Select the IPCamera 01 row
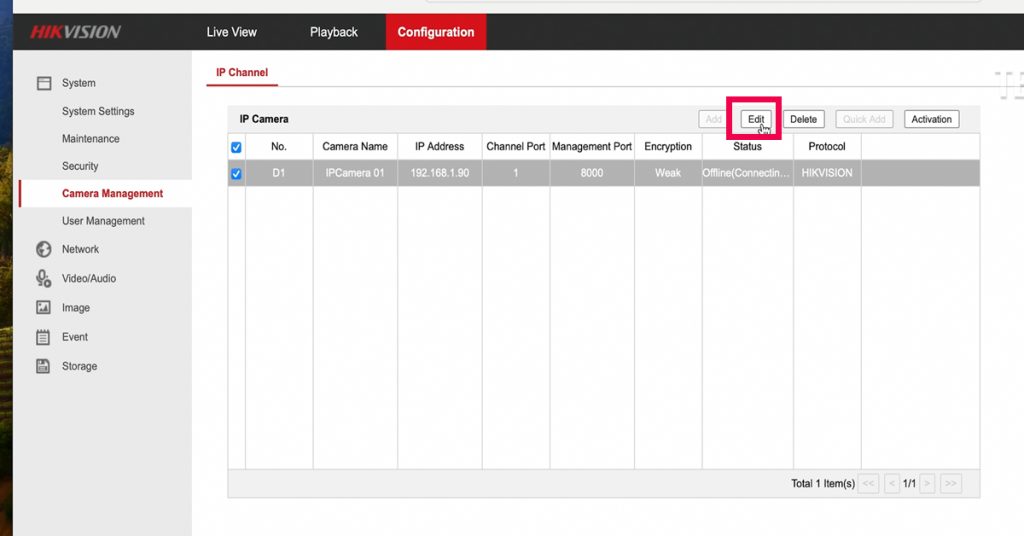Image resolution: width=1024 pixels, height=536 pixels. pyautogui.click(x=355, y=173)
